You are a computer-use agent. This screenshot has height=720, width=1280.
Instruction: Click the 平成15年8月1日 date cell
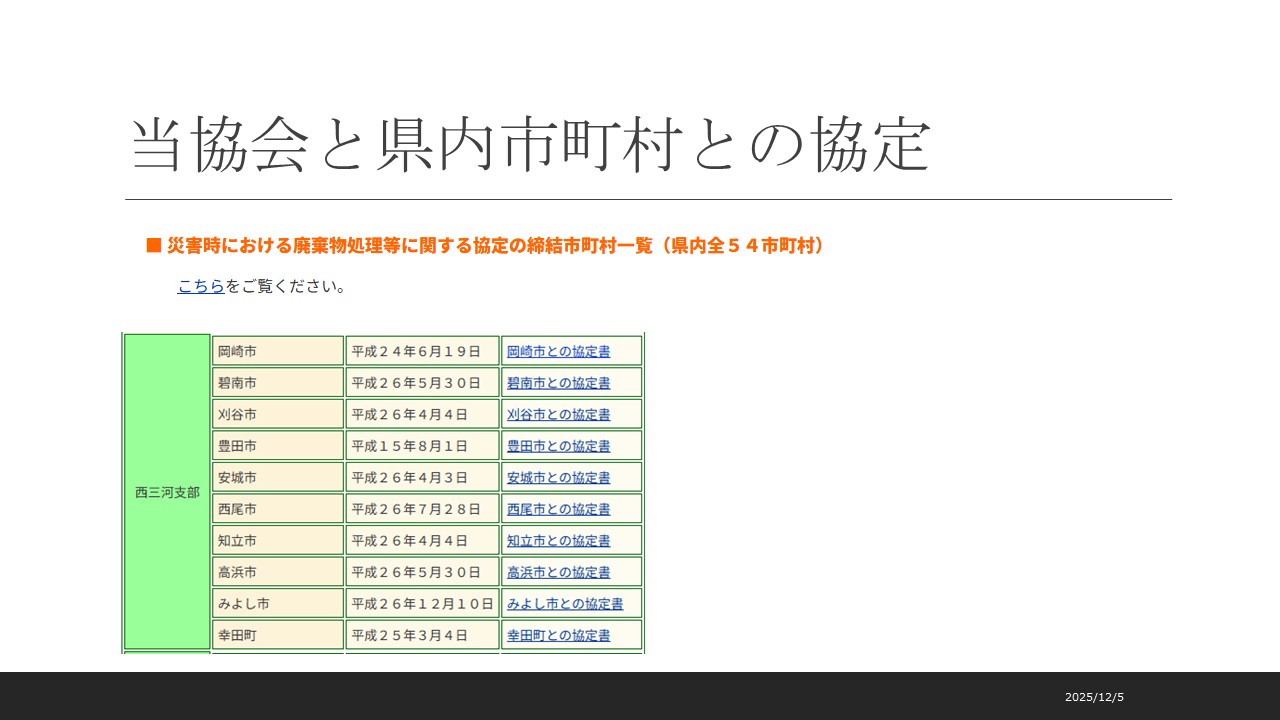pyautogui.click(x=421, y=446)
